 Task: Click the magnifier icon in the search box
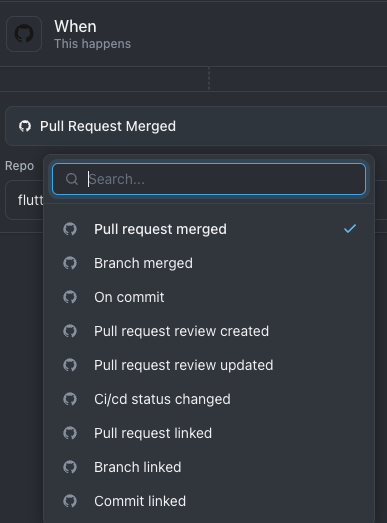click(x=72, y=179)
